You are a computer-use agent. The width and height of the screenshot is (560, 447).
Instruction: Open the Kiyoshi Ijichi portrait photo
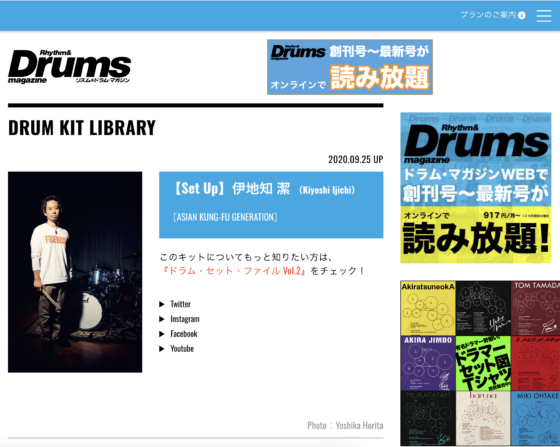pos(75,272)
